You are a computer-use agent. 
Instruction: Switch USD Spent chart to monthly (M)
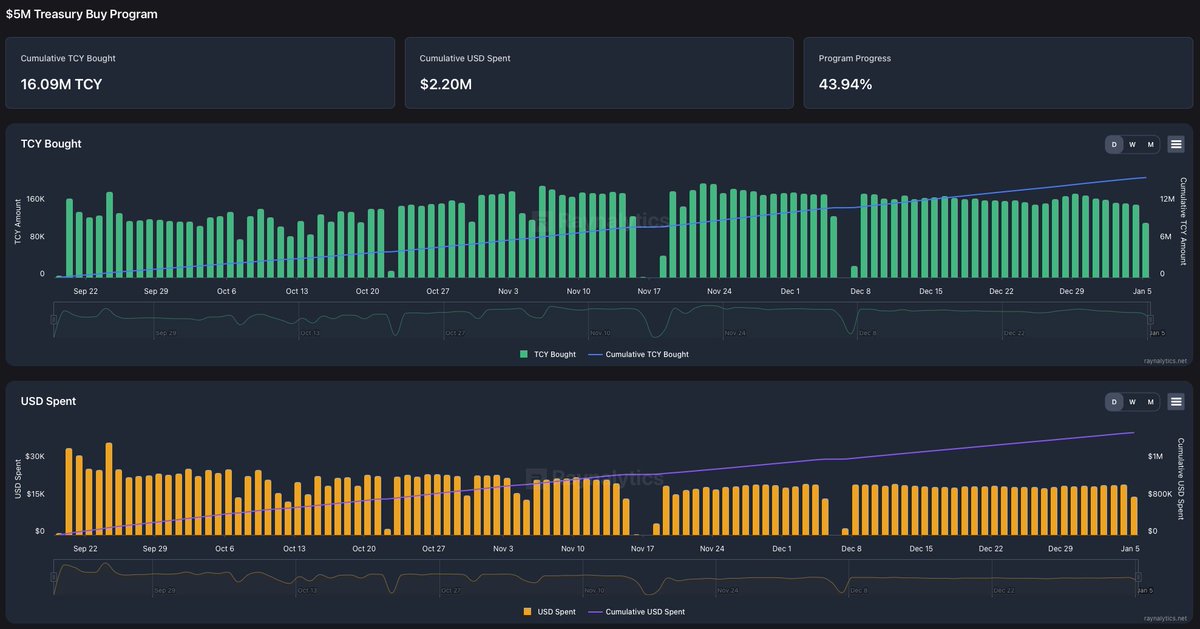1150,402
